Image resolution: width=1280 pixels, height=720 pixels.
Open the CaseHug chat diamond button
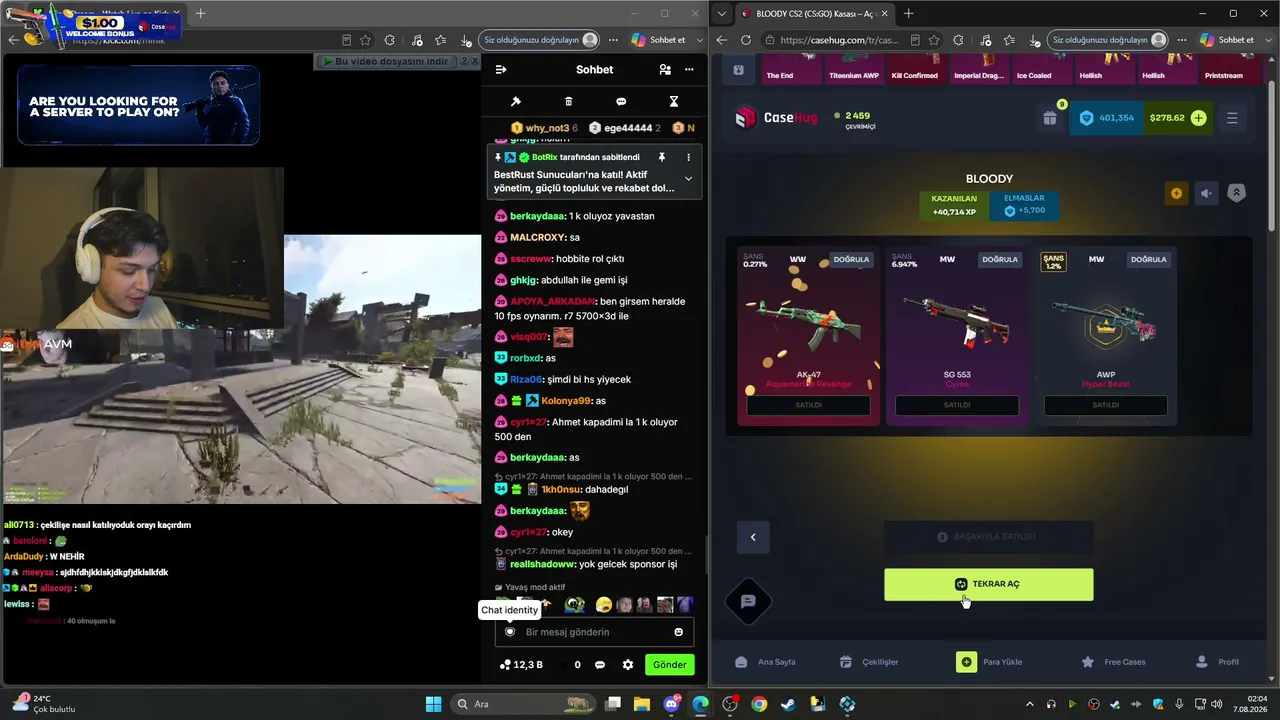pos(748,601)
